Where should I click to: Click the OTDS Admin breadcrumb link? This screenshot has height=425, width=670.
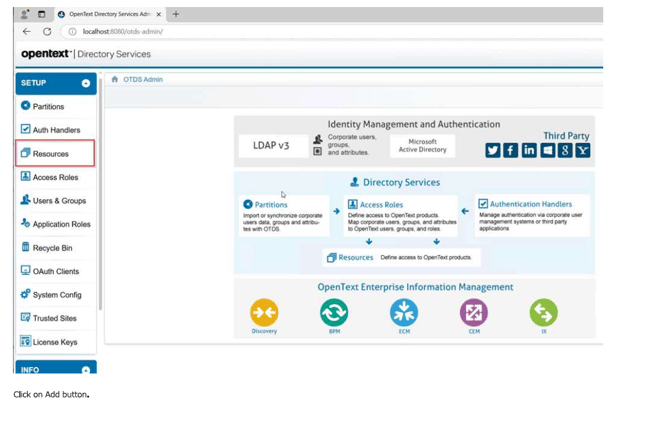143,79
